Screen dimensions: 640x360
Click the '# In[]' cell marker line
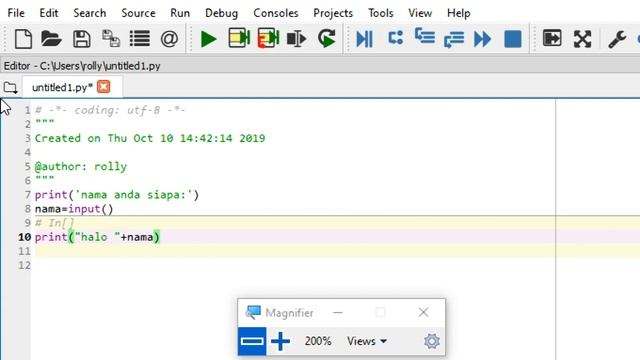click(55, 223)
